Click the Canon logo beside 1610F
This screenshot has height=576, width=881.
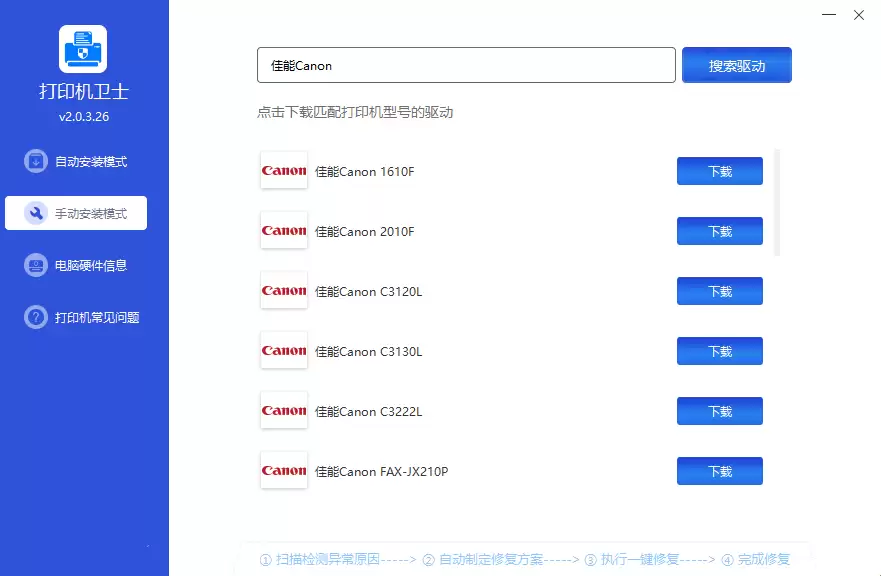(284, 170)
